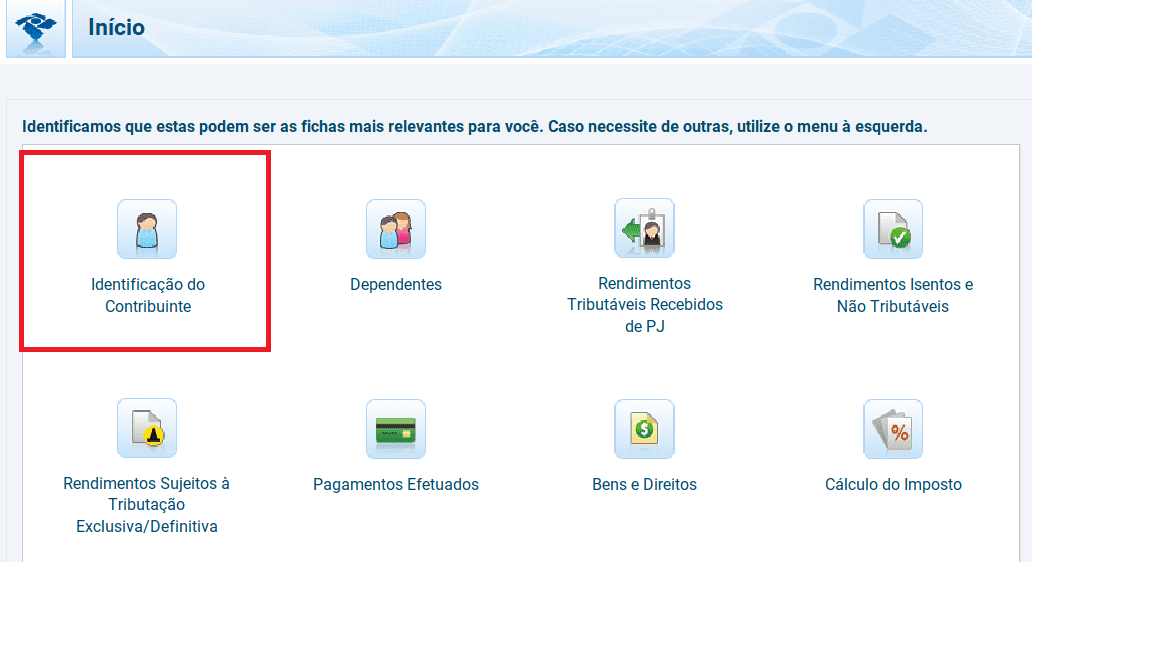Screen dimensions: 1152x648
Task: Click the Pagamentos Efetuados credit card icon
Action: pyautogui.click(x=396, y=429)
